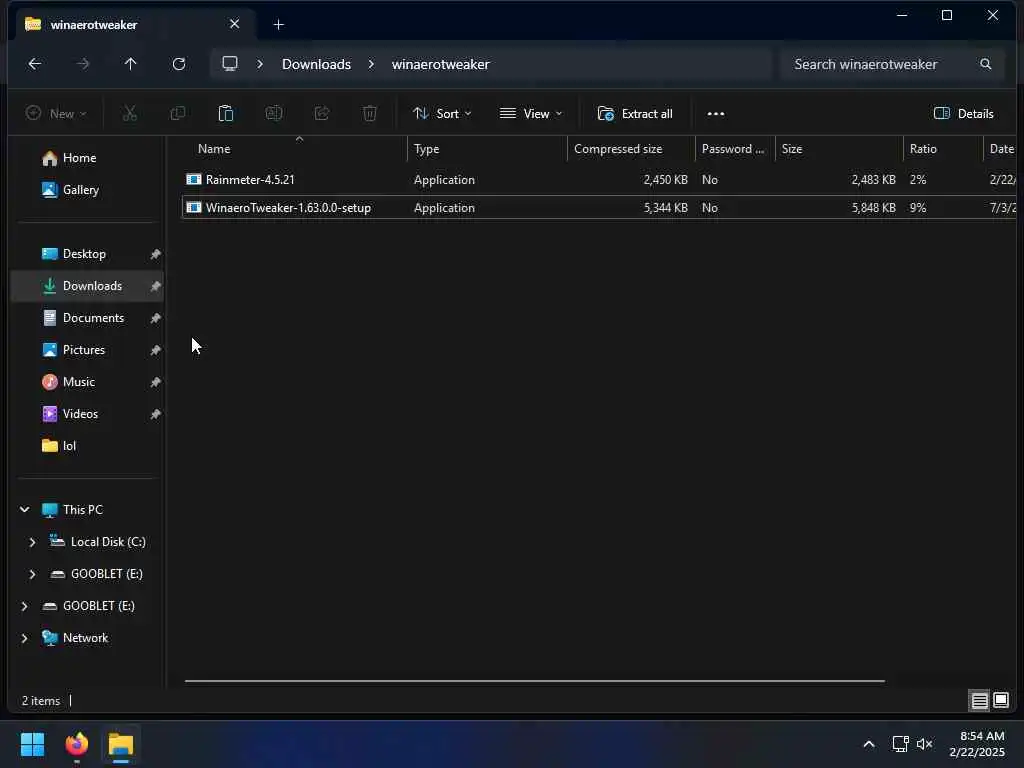Collapse the This PC tree node

point(25,509)
